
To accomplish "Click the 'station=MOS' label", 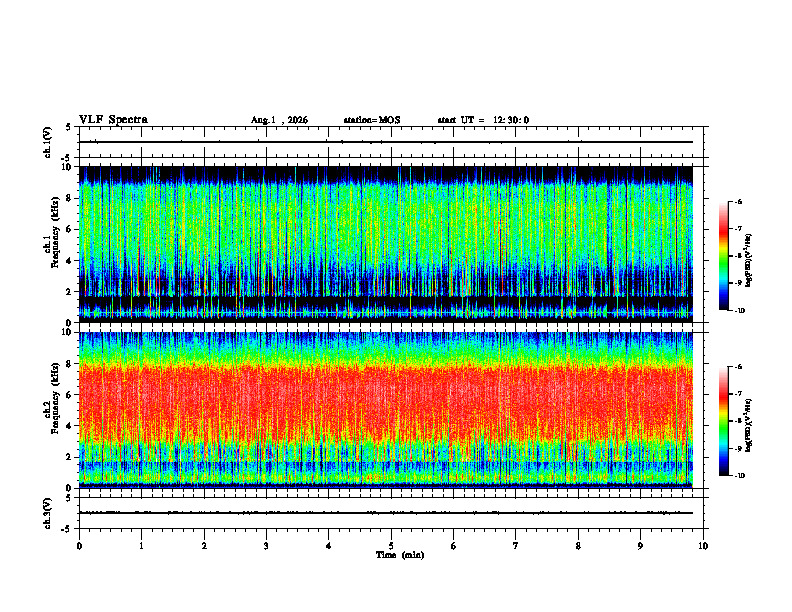I will [x=372, y=120].
